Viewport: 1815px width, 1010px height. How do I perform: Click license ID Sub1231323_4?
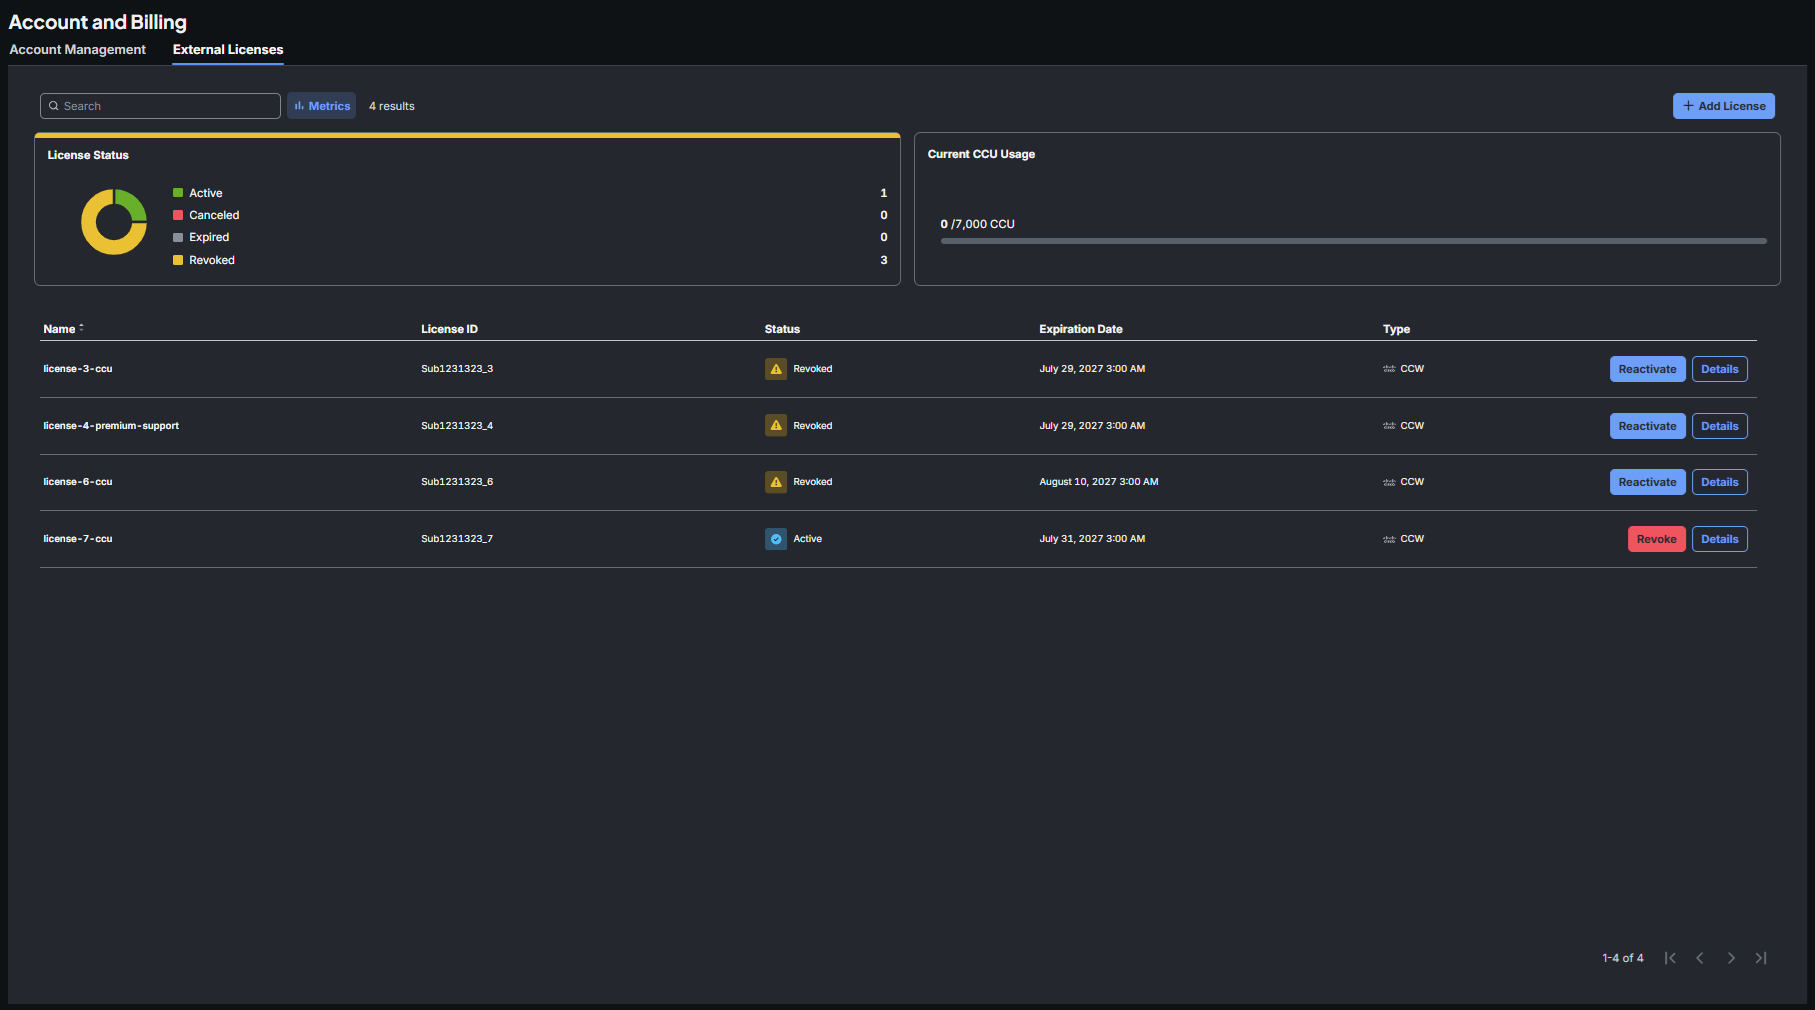[457, 426]
